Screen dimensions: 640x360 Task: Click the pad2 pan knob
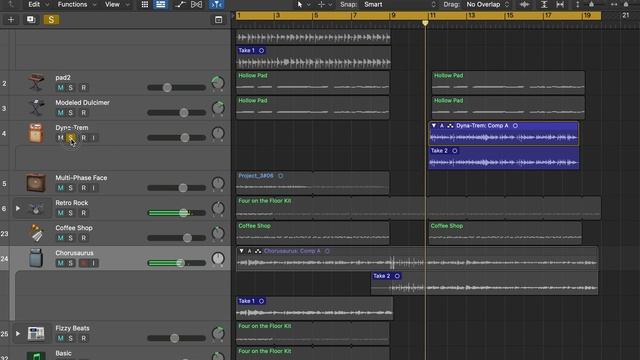coord(218,83)
